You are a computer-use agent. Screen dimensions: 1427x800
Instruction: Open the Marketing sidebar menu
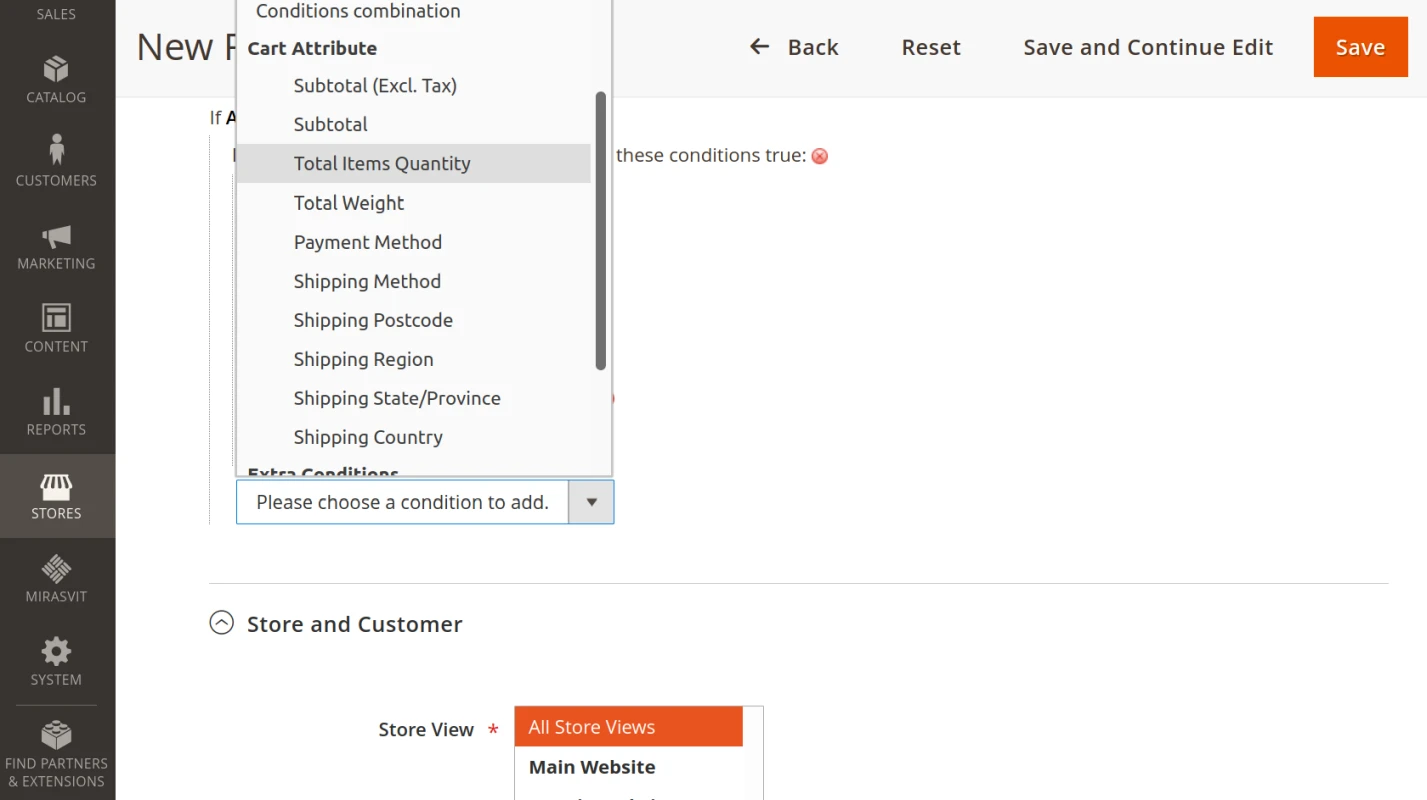55,248
